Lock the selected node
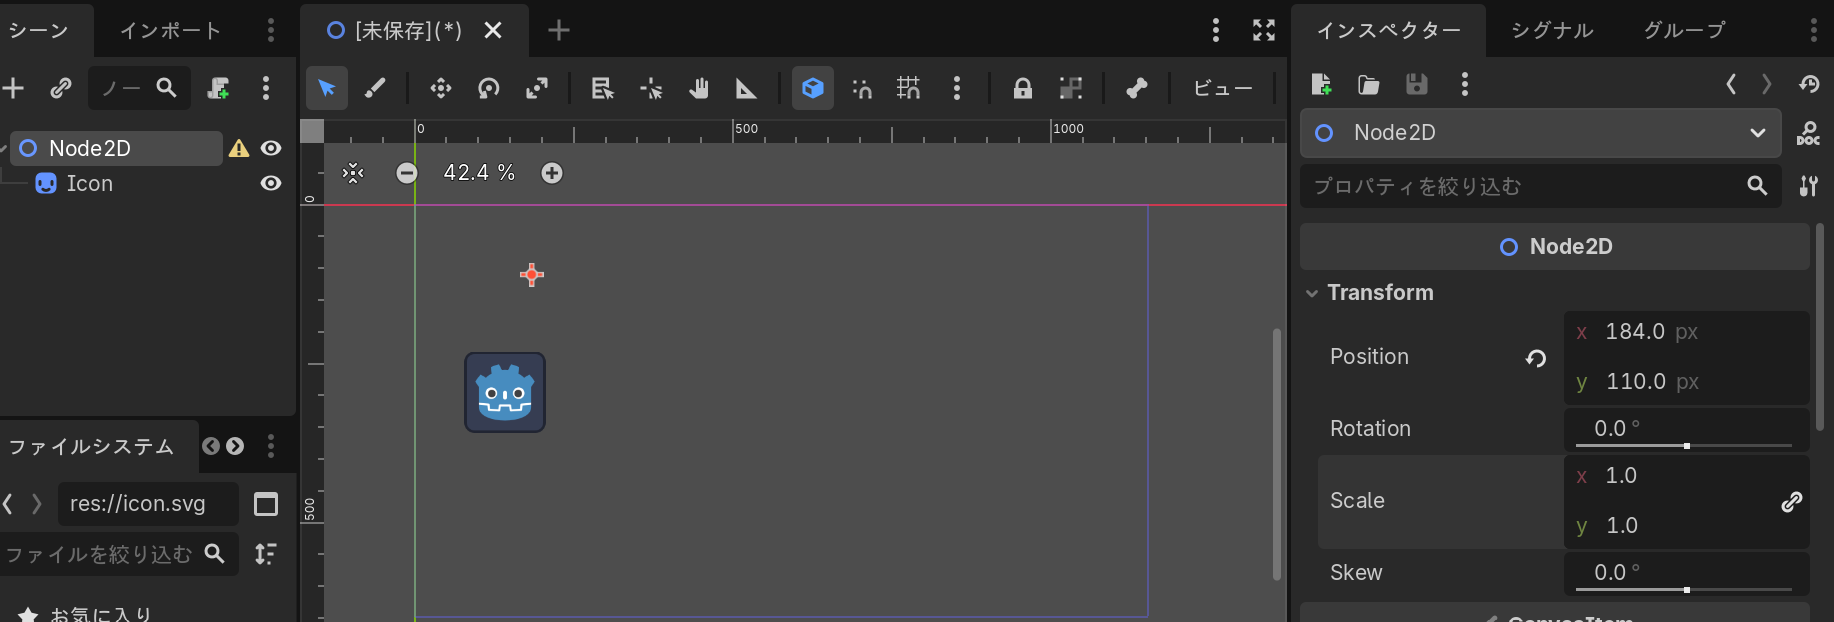This screenshot has width=1834, height=622. pyautogui.click(x=1023, y=88)
